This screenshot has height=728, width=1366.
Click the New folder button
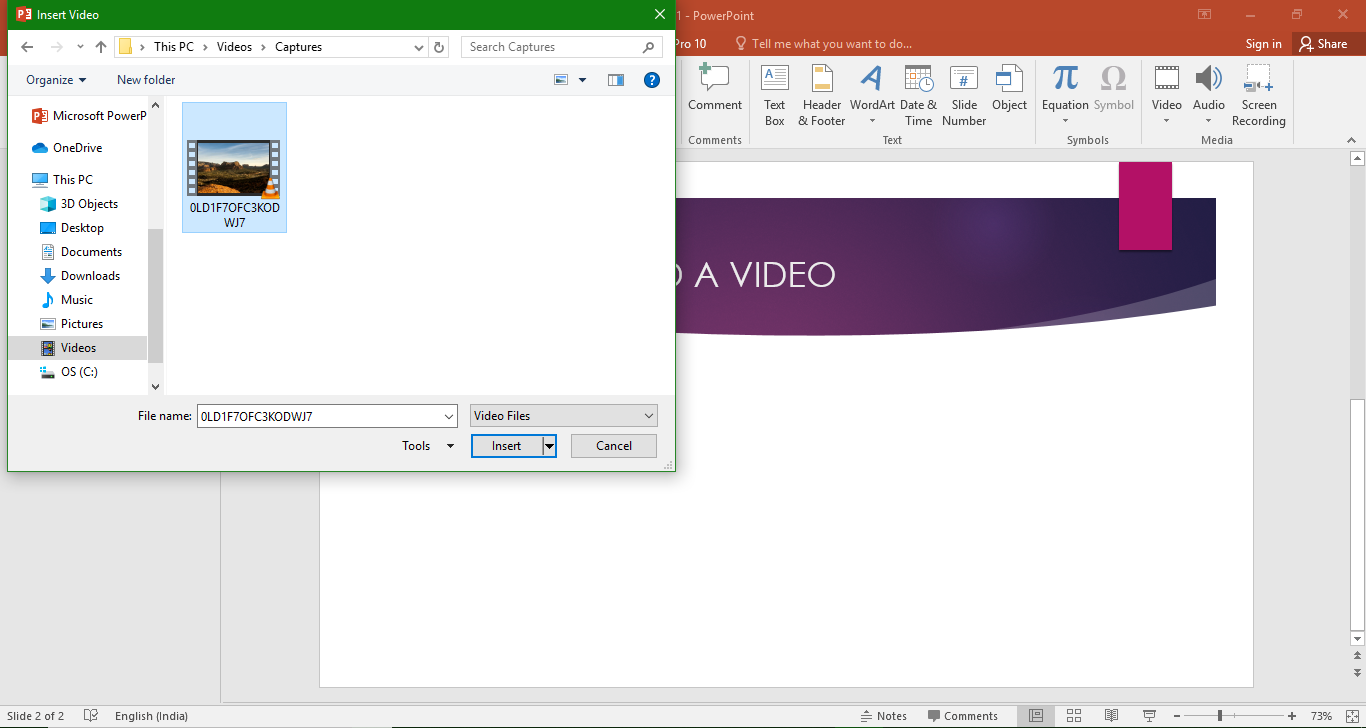click(x=146, y=80)
